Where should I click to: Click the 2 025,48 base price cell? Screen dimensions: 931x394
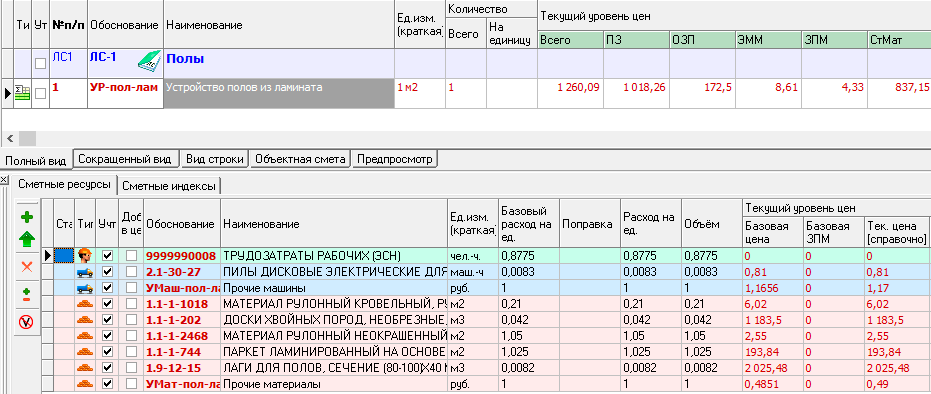(x=772, y=368)
